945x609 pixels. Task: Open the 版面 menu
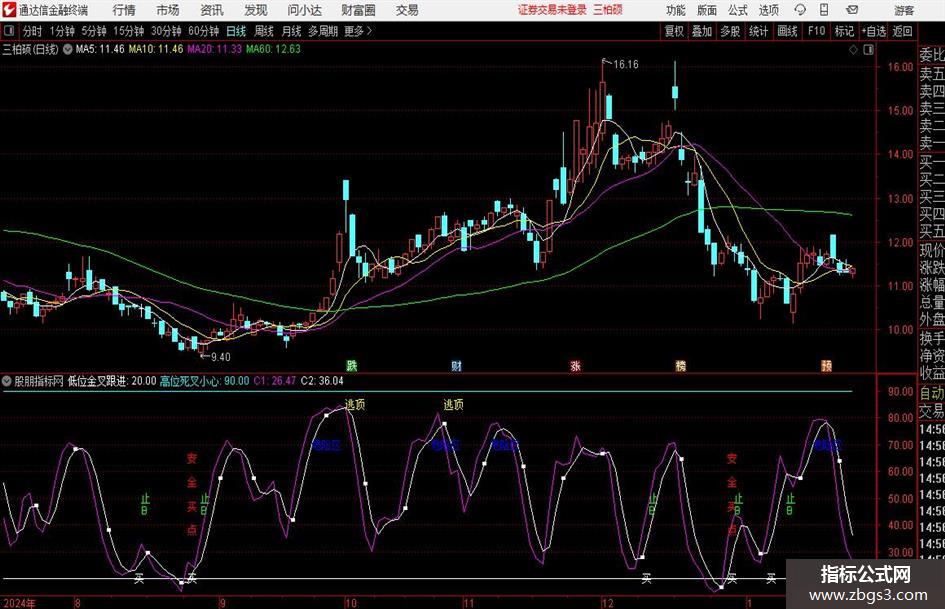(x=706, y=10)
